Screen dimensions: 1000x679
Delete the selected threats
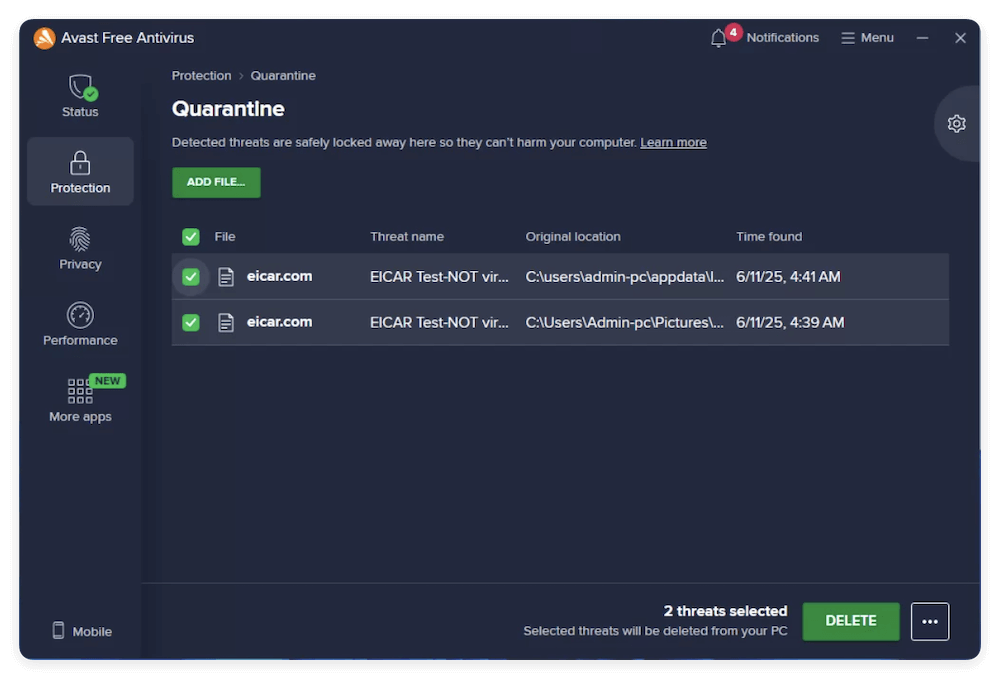pos(850,621)
